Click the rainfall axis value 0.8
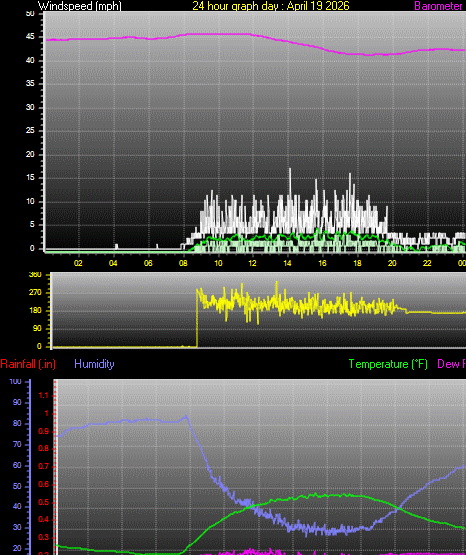This screenshot has width=466, height=555. pyautogui.click(x=44, y=449)
